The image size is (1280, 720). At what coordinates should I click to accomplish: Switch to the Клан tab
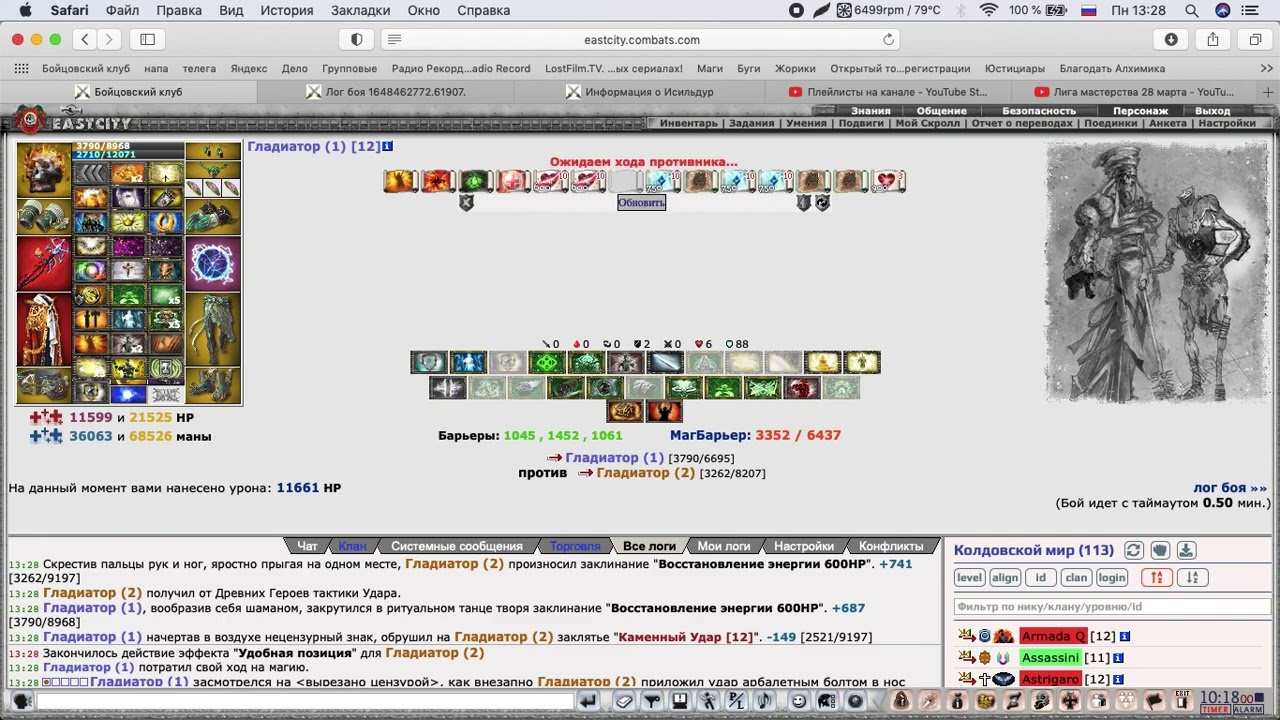[x=352, y=546]
